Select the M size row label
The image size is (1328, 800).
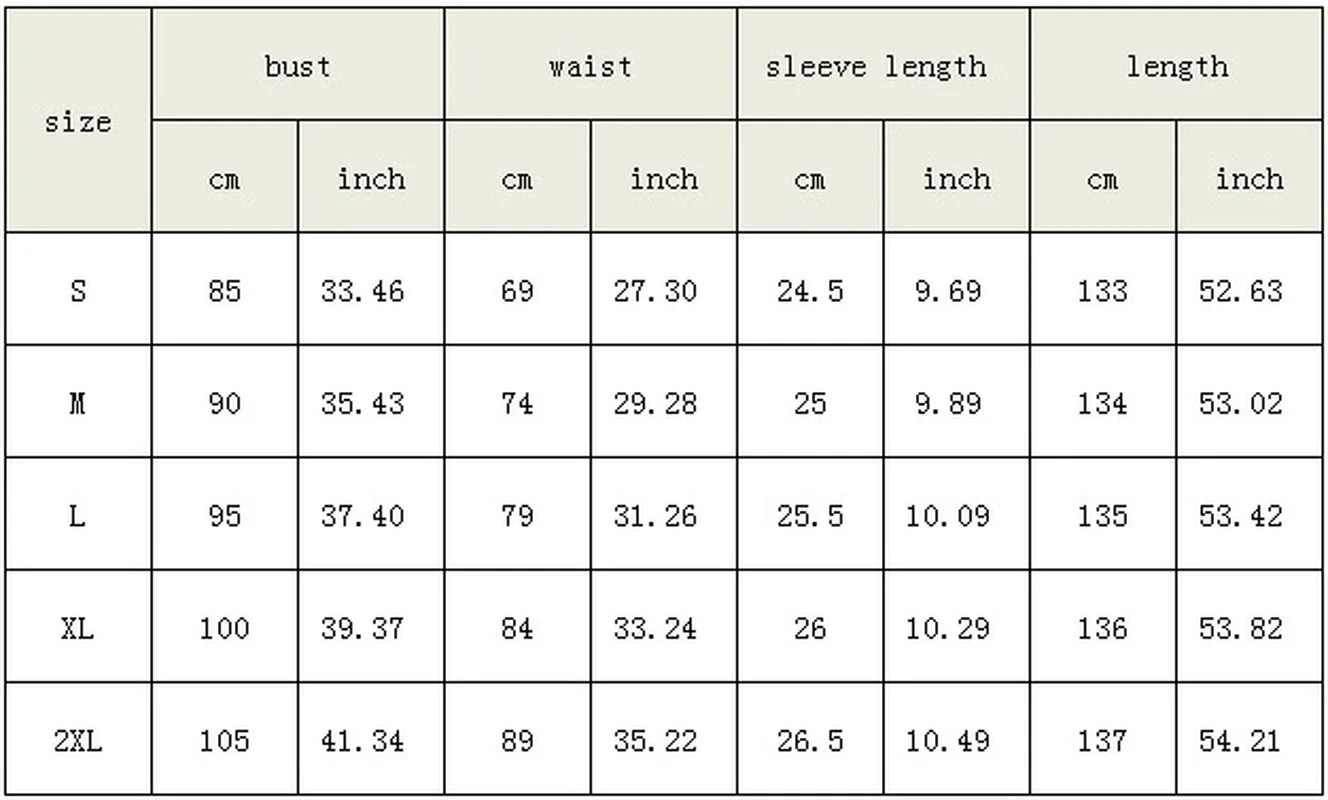click(x=77, y=403)
